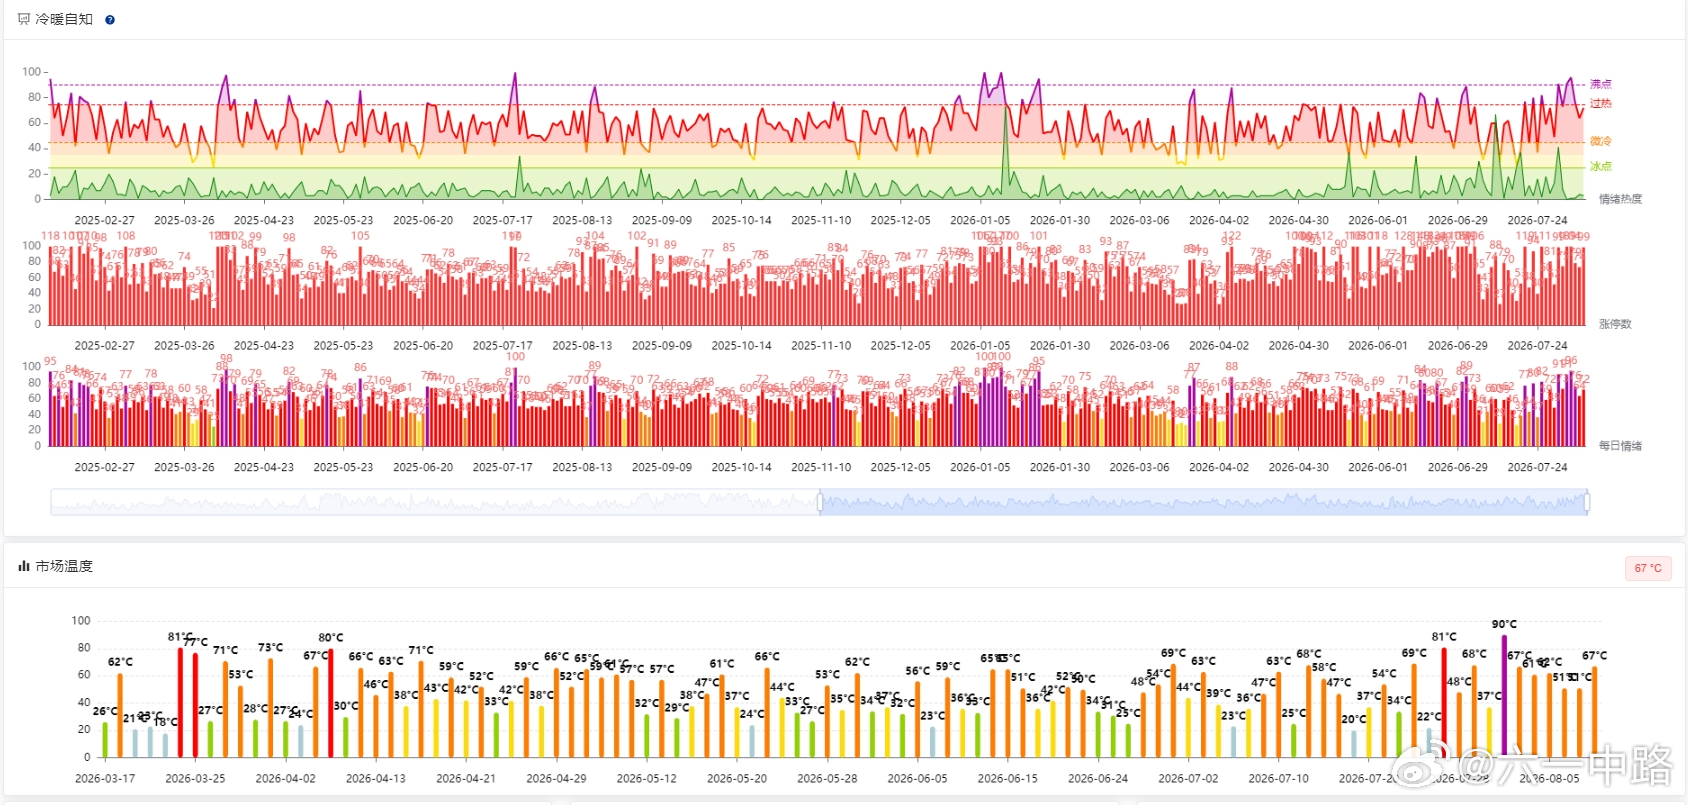Select the purple 90°C bar in 市场温度

1504,695
